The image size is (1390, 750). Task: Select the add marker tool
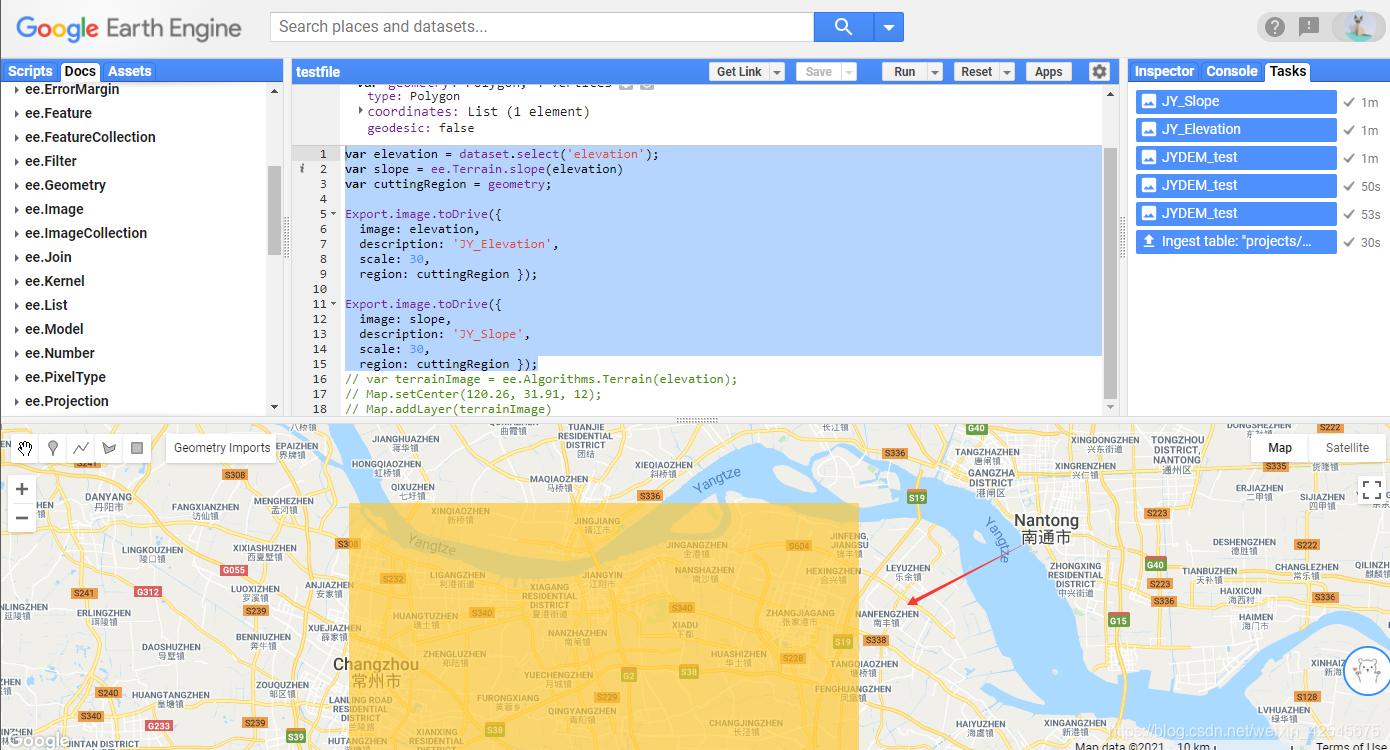[x=53, y=448]
